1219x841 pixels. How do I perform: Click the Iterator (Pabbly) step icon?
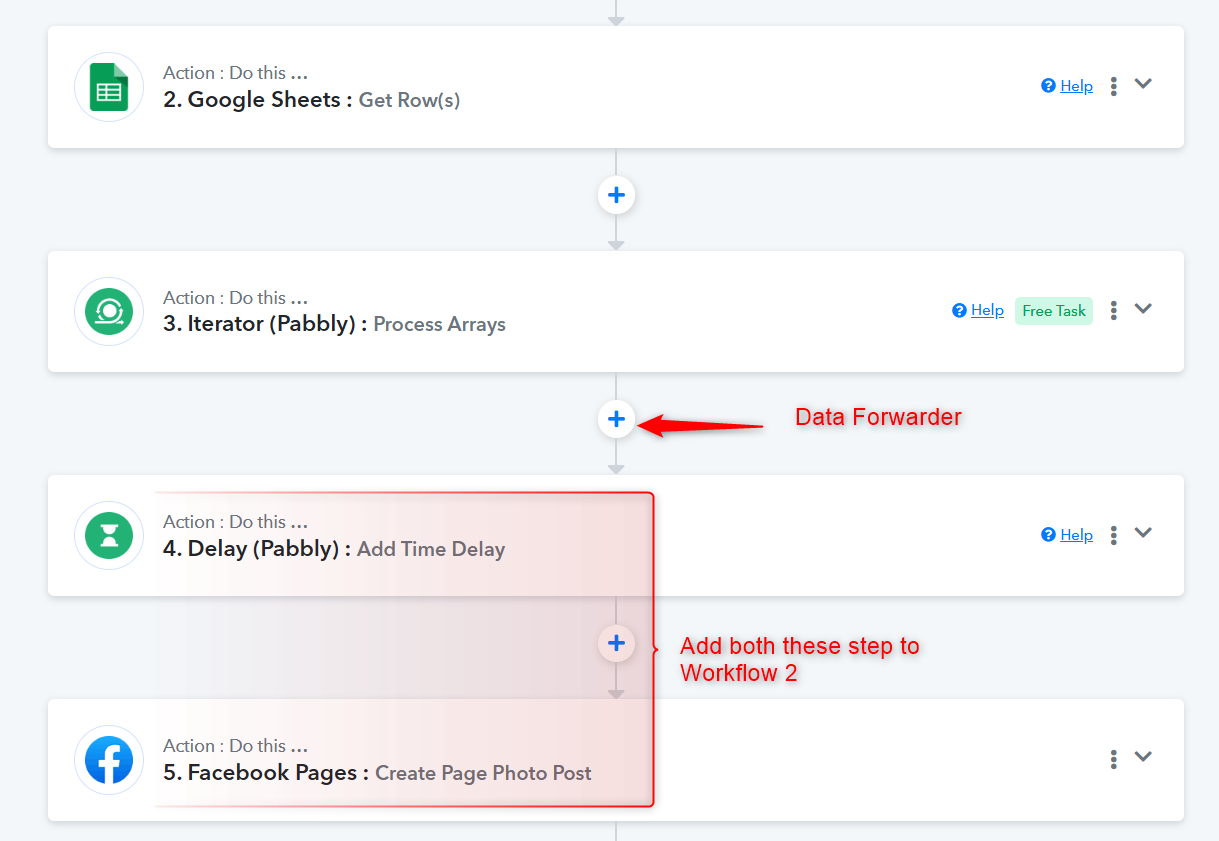(109, 312)
